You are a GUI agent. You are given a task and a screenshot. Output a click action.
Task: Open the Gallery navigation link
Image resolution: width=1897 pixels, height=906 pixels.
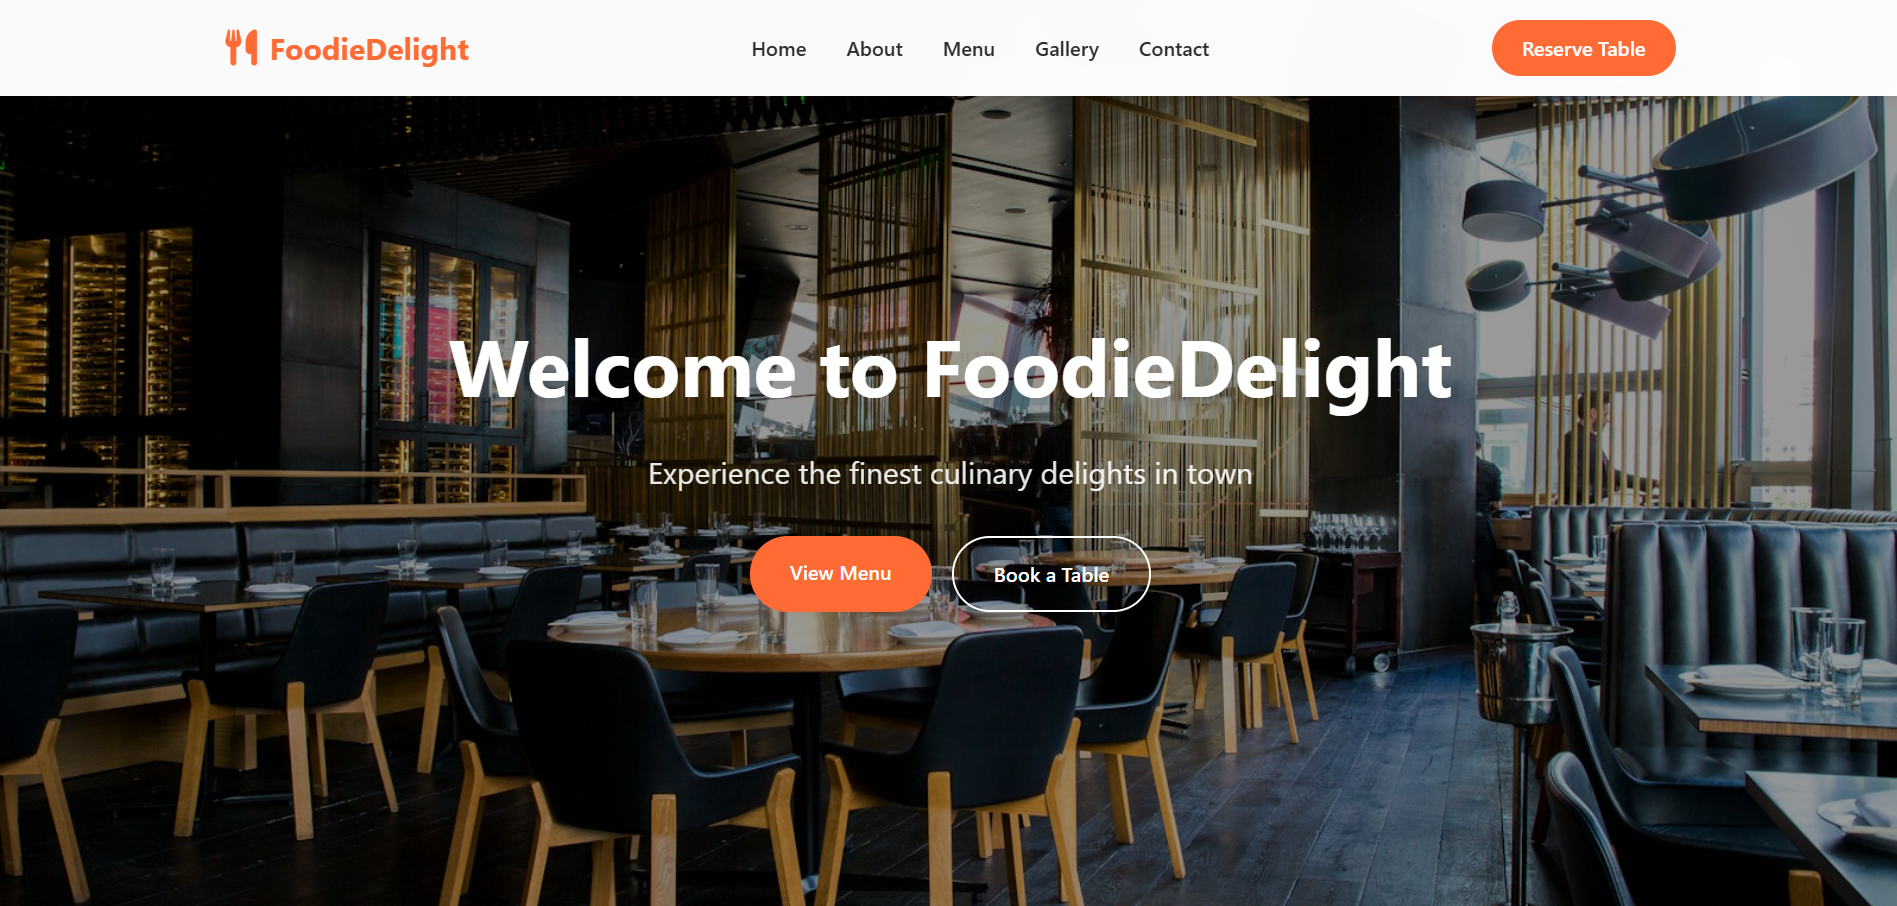tap(1067, 49)
